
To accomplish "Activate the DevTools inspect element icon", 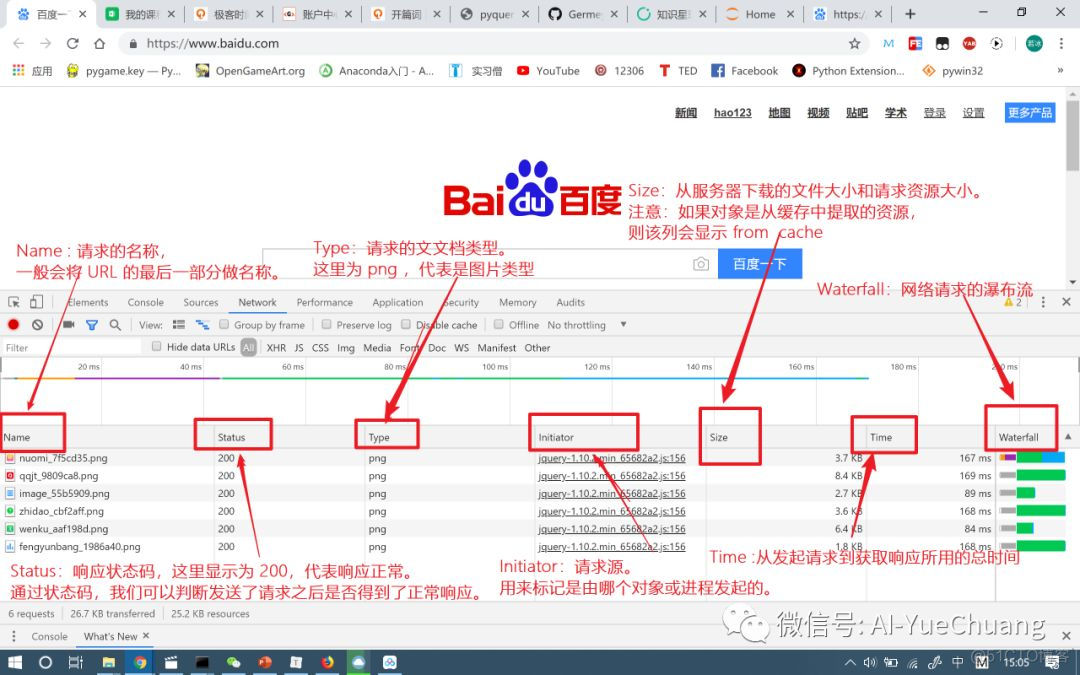I will (14, 302).
